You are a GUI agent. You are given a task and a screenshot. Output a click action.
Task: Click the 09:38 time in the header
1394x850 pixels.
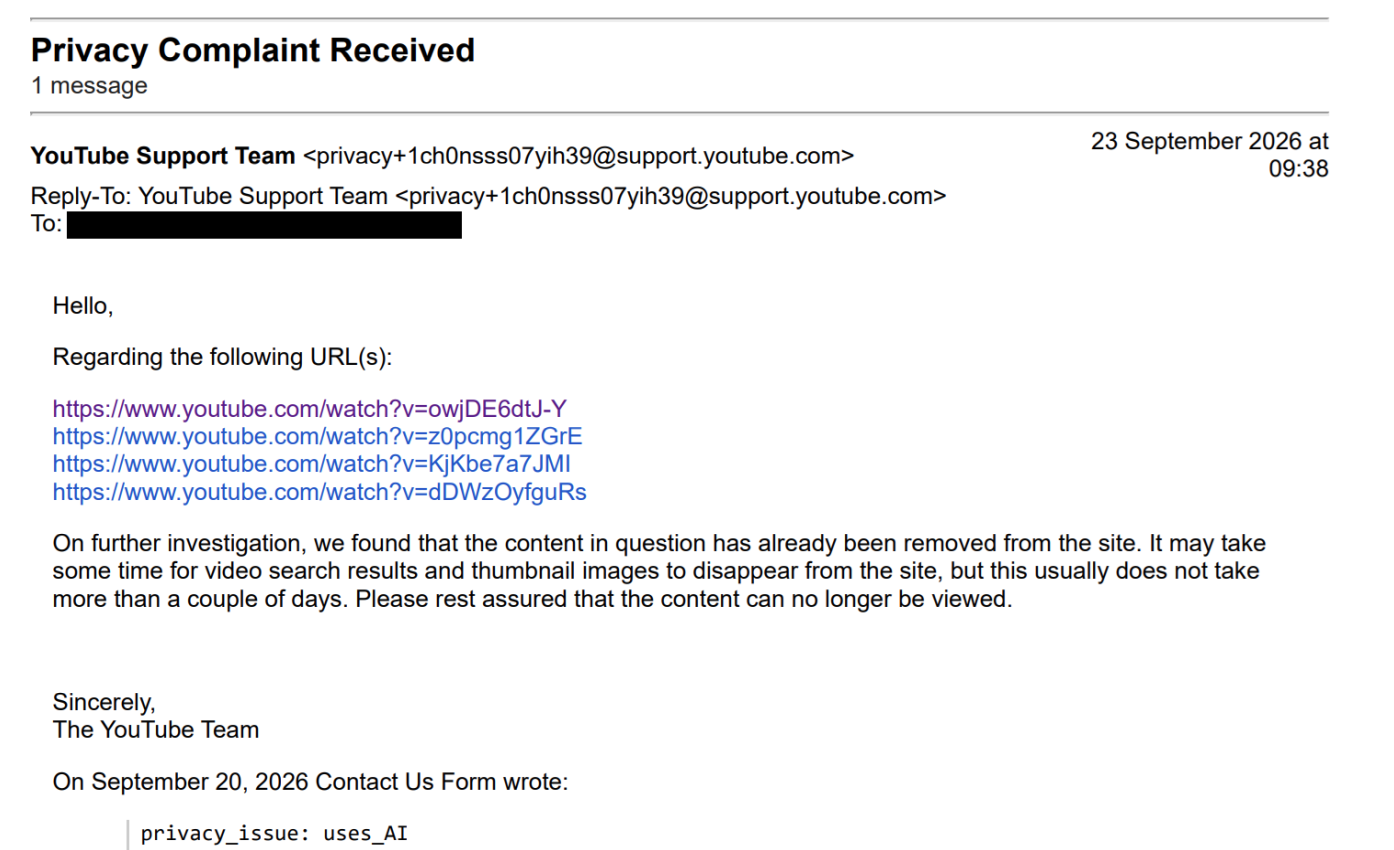[x=1298, y=169]
